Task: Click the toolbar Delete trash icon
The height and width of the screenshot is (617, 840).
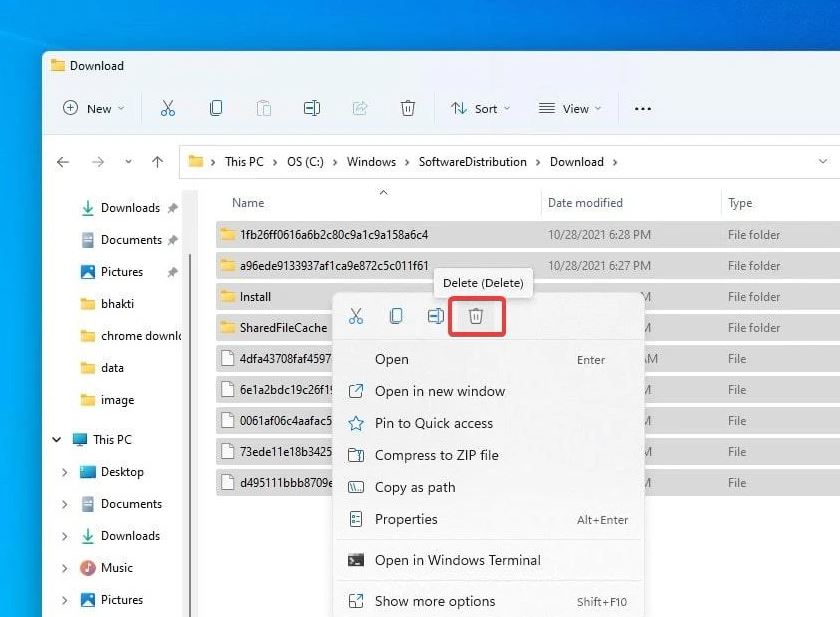Action: coord(408,108)
